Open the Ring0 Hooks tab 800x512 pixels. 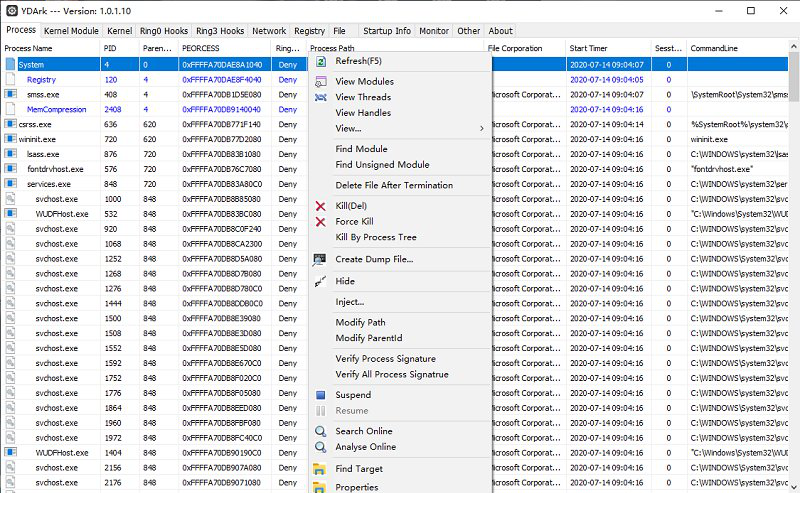pyautogui.click(x=164, y=31)
